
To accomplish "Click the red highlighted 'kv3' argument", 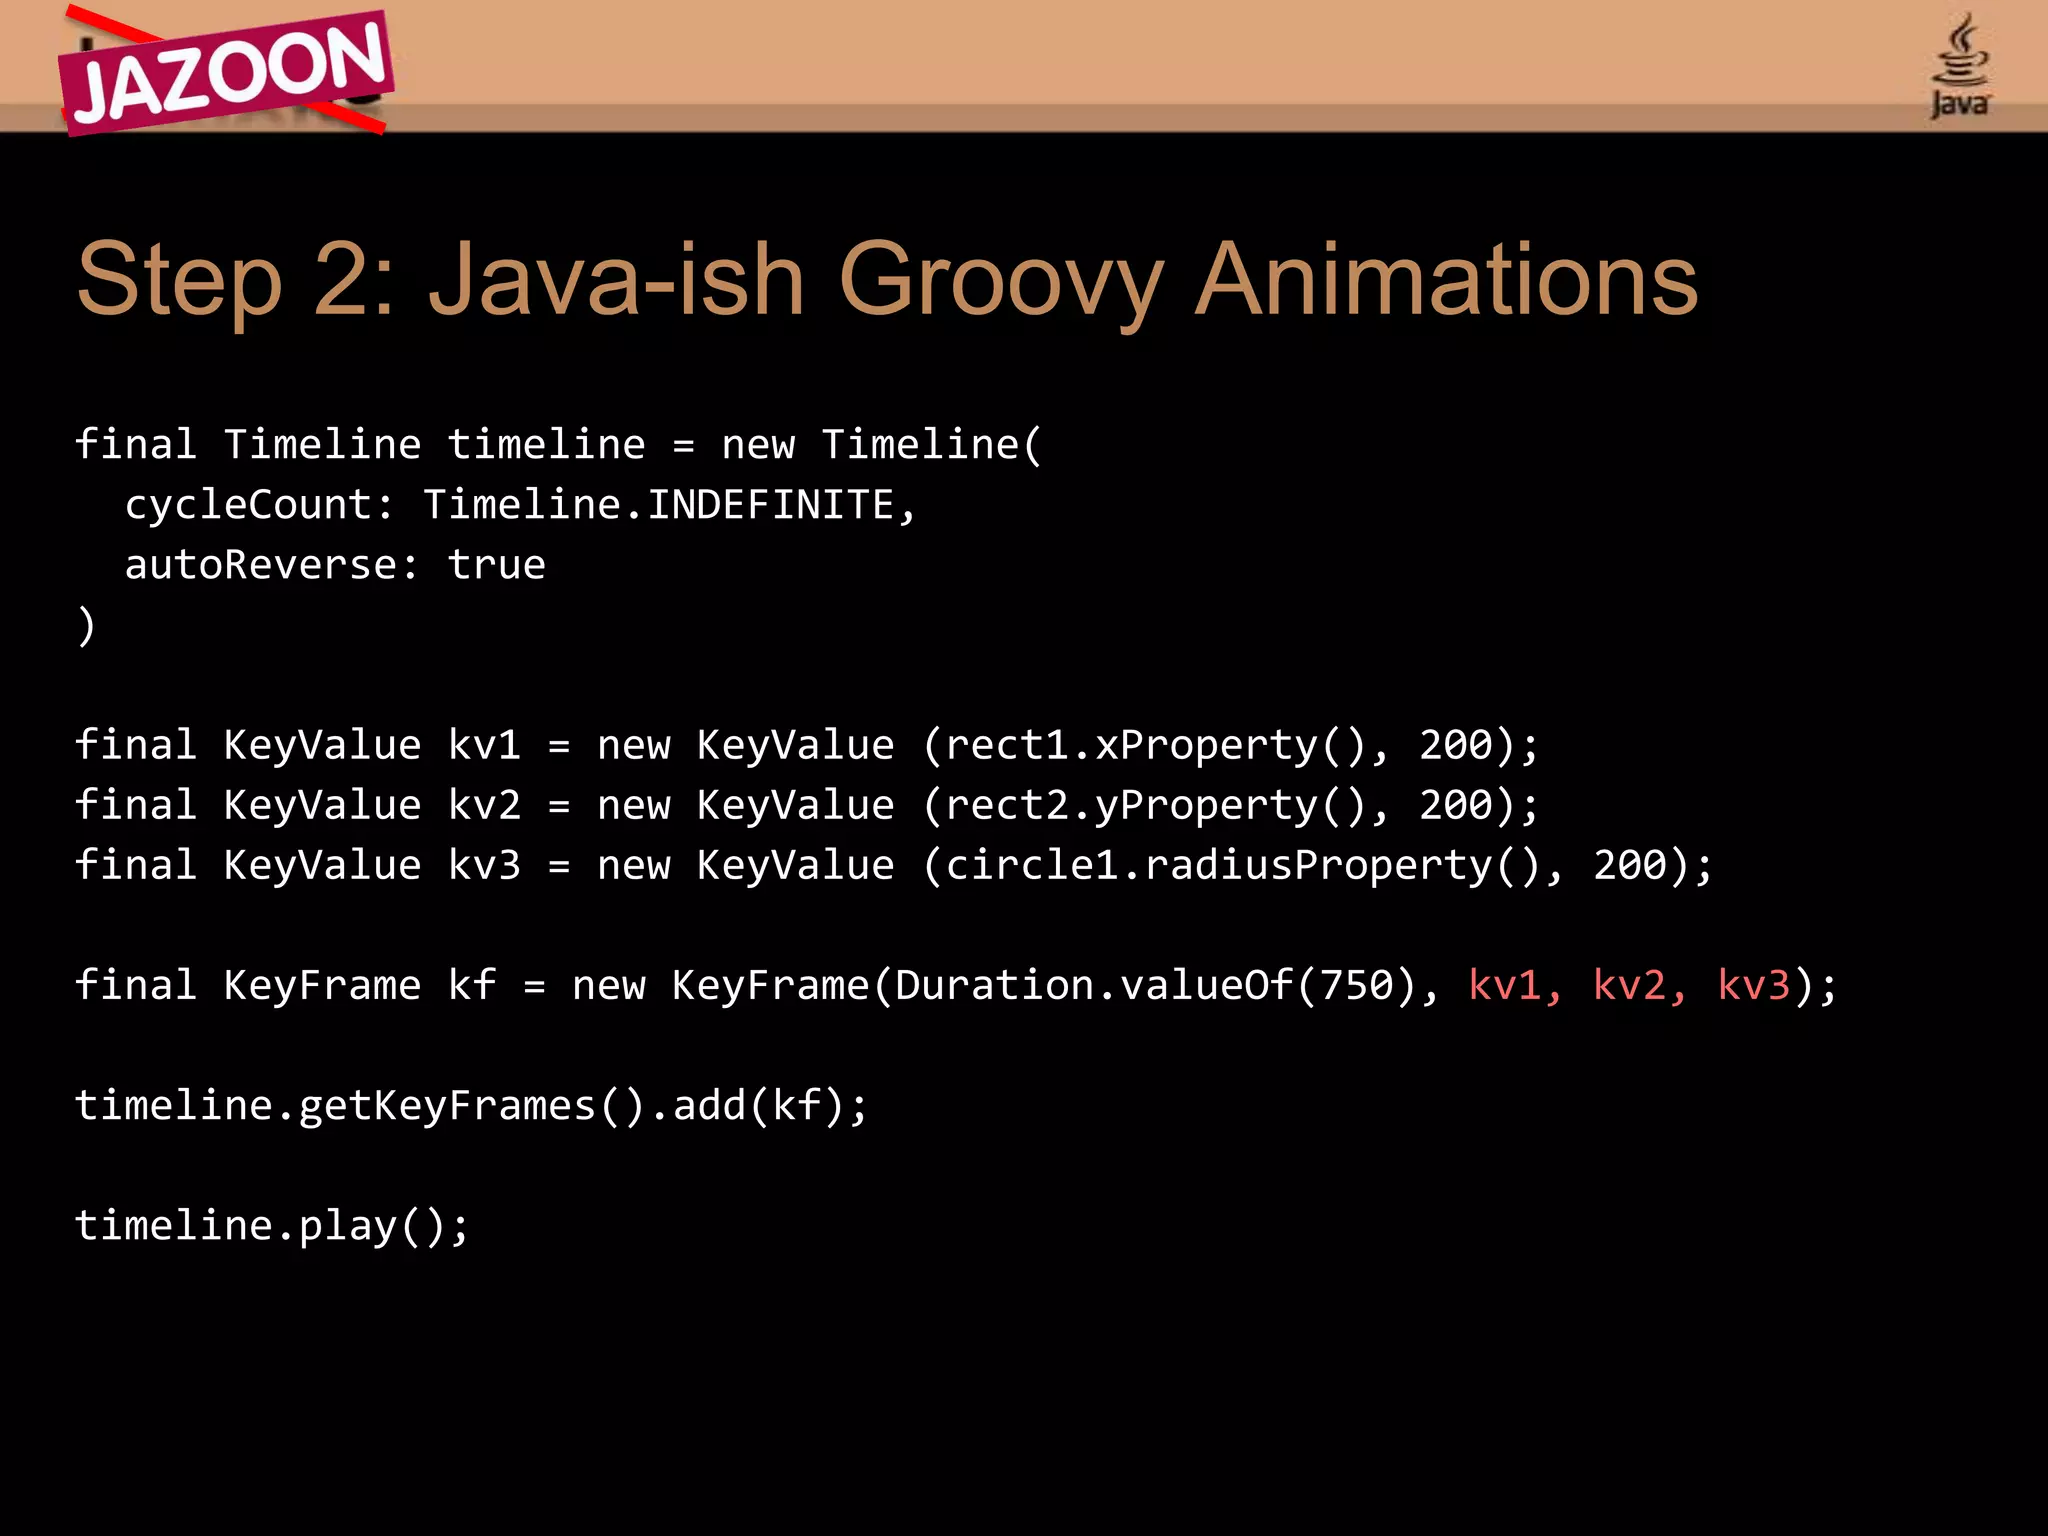I will [x=1754, y=986].
